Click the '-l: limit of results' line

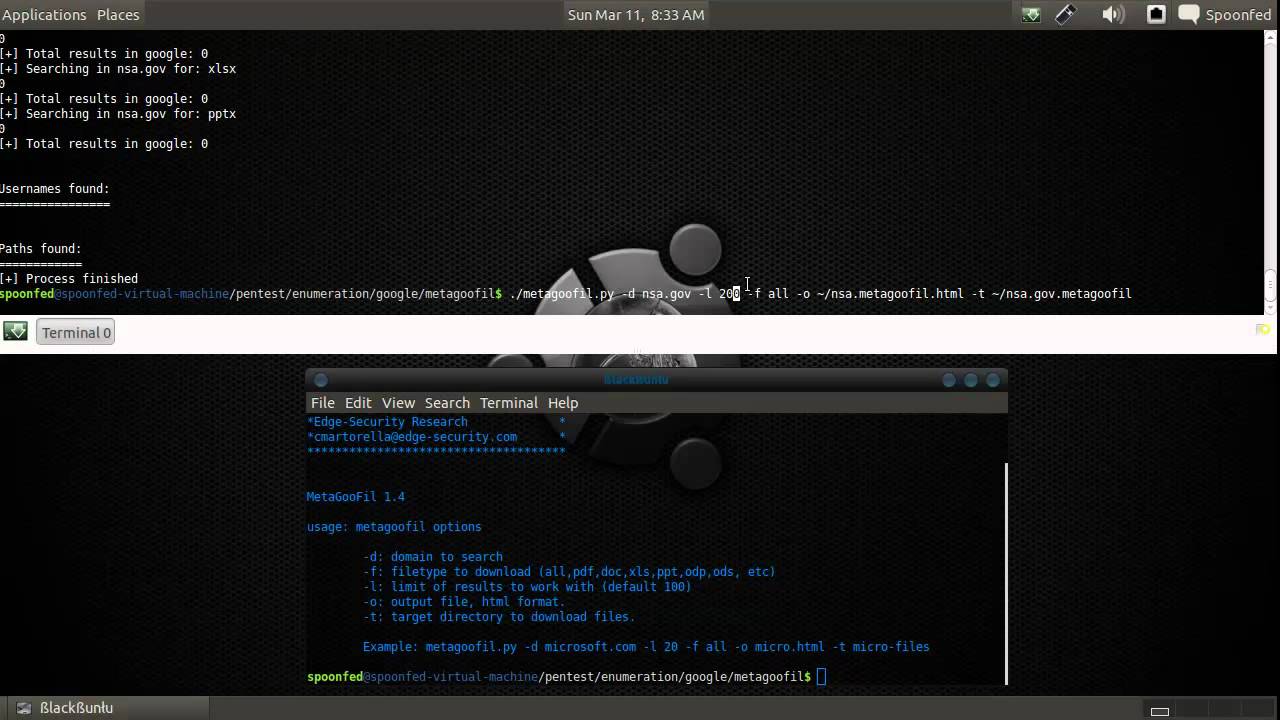pyautogui.click(x=527, y=587)
